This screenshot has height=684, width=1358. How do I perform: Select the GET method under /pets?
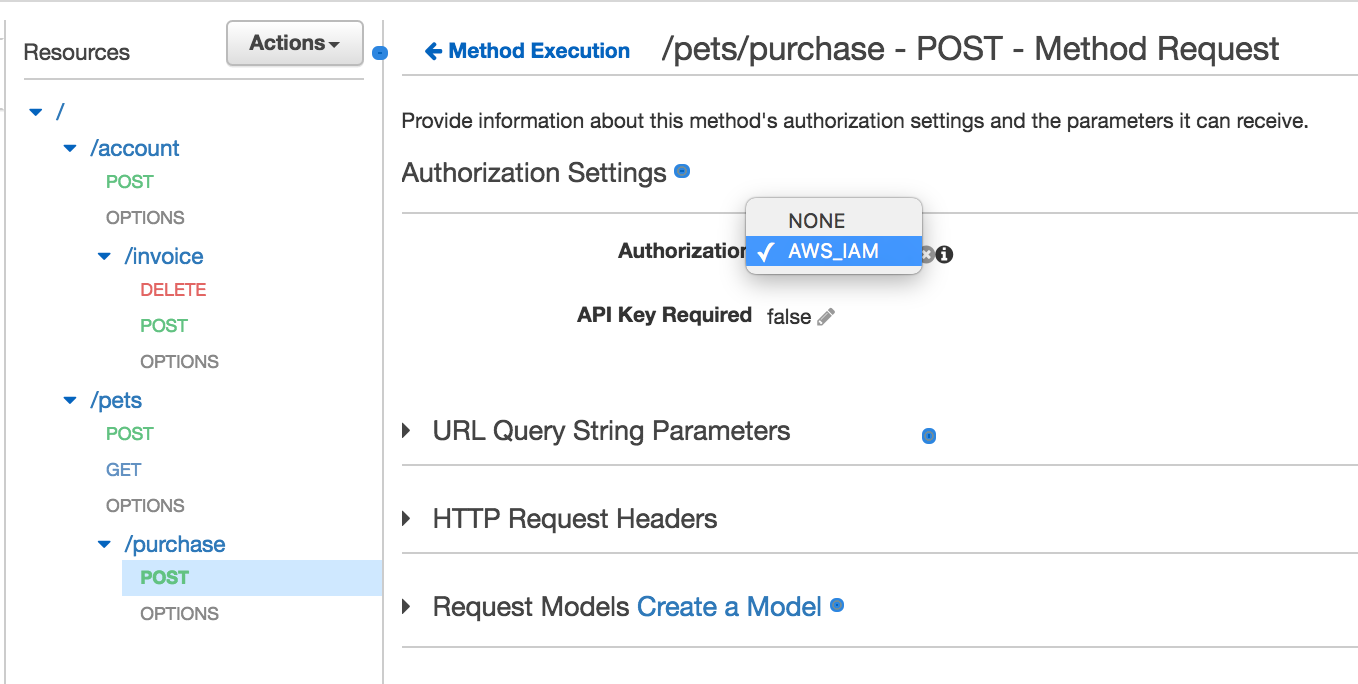(124, 470)
